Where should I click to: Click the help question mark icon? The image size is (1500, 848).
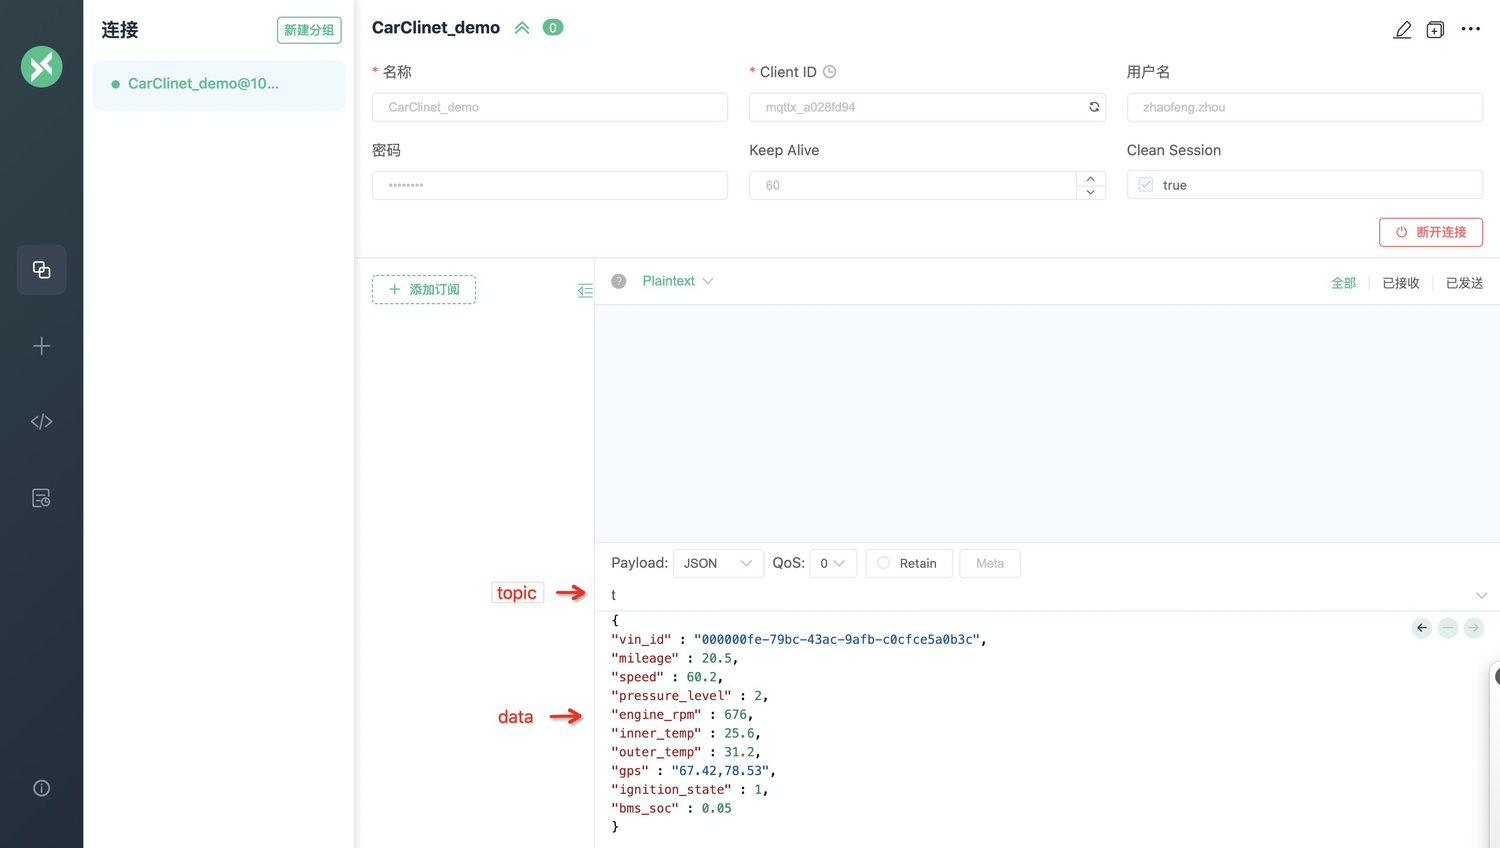point(619,281)
